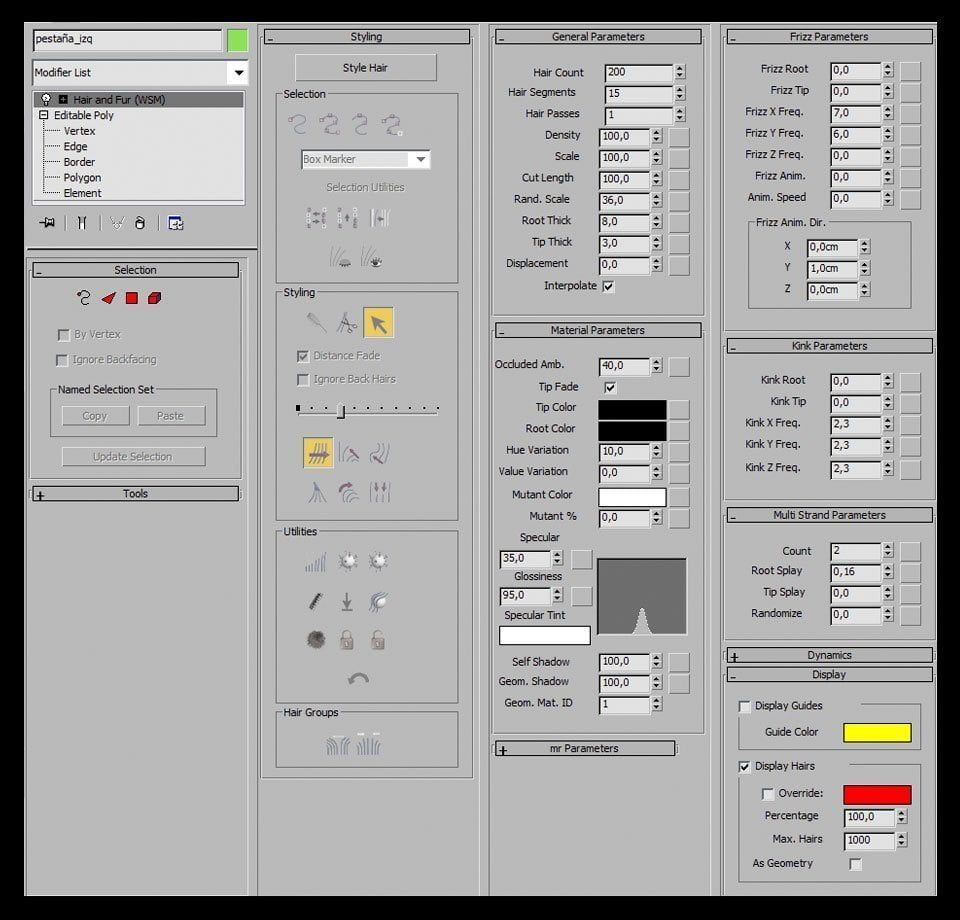The height and width of the screenshot is (920, 960).
Task: Select Edge in the modifier stack
Action: [x=75, y=146]
